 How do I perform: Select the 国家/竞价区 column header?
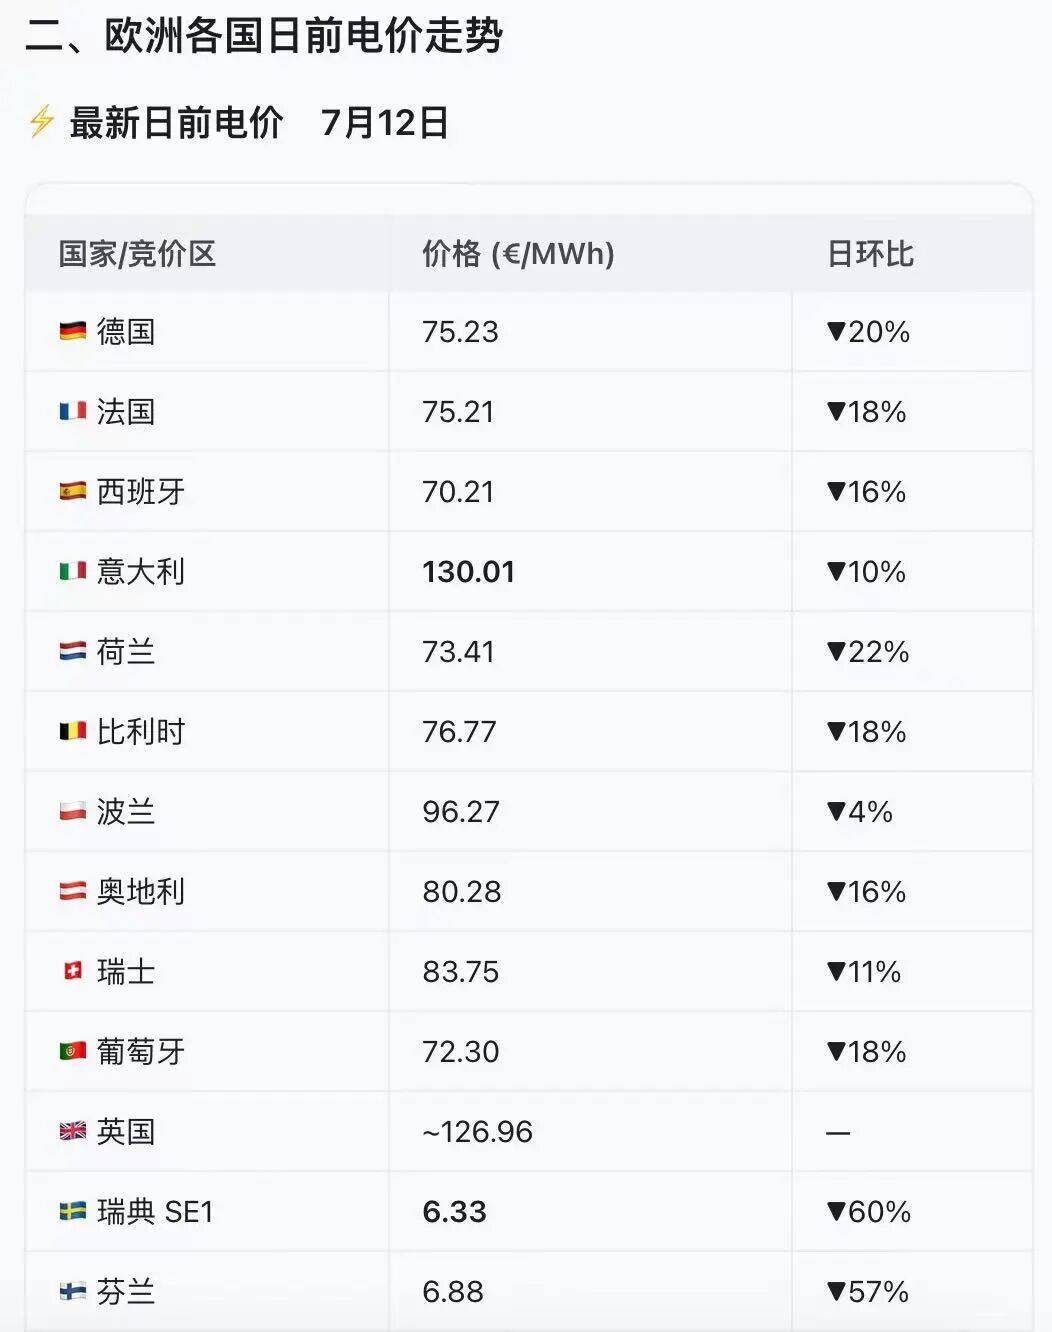[137, 254]
